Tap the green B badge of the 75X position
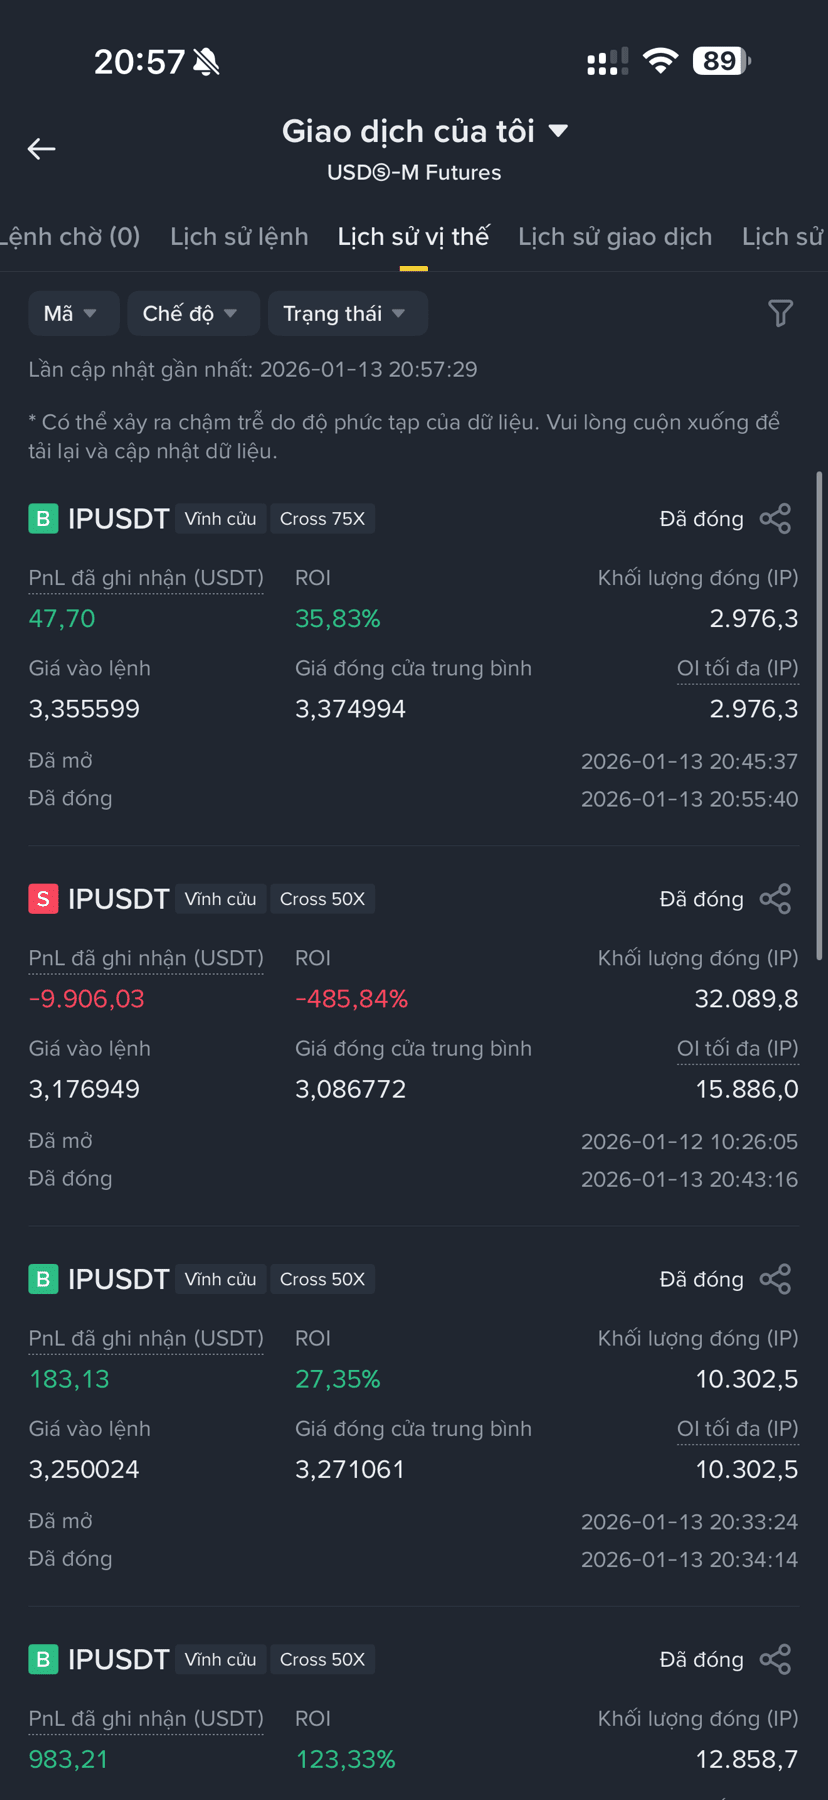Image resolution: width=828 pixels, height=1800 pixels. 43,518
